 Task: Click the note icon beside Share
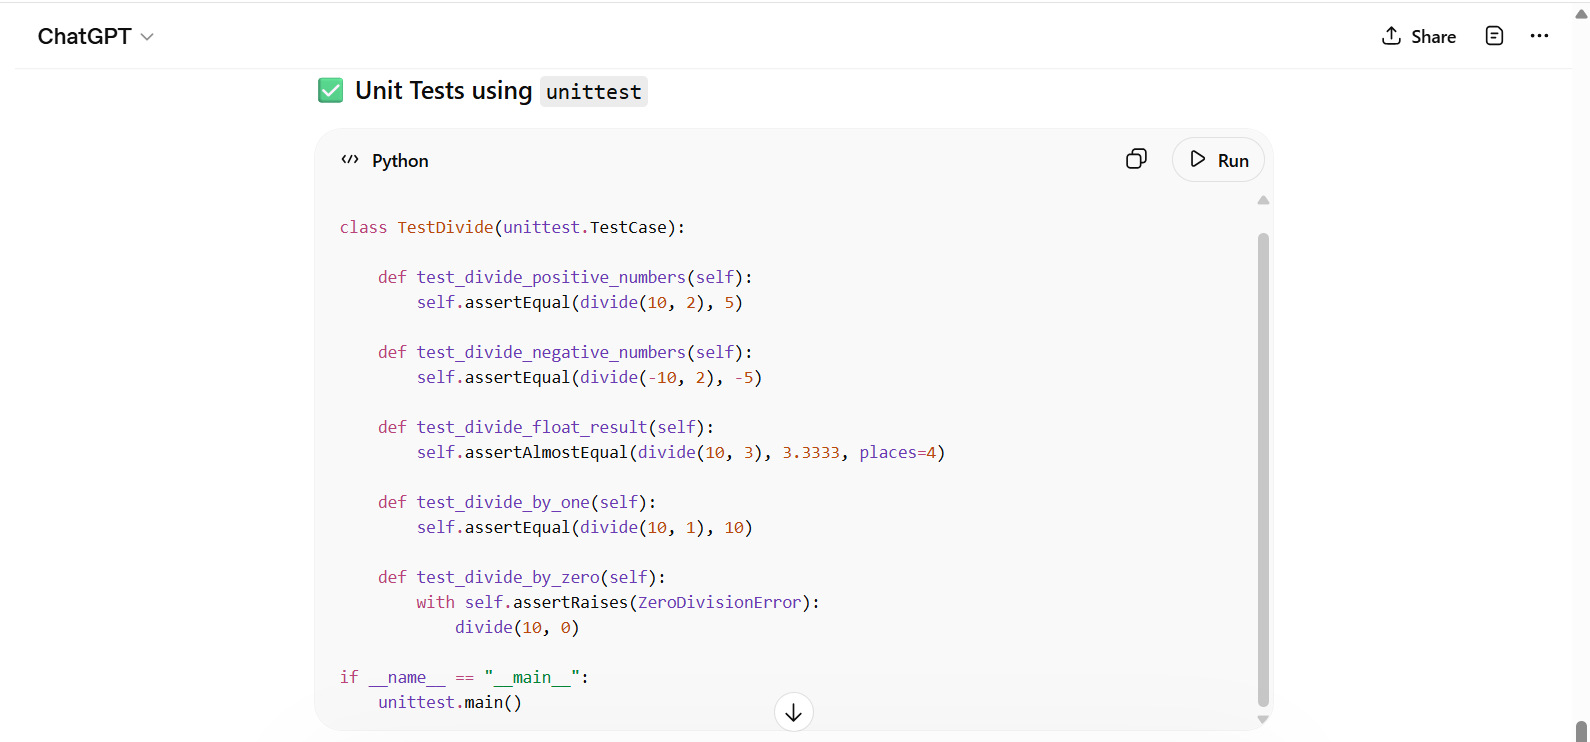(x=1494, y=36)
